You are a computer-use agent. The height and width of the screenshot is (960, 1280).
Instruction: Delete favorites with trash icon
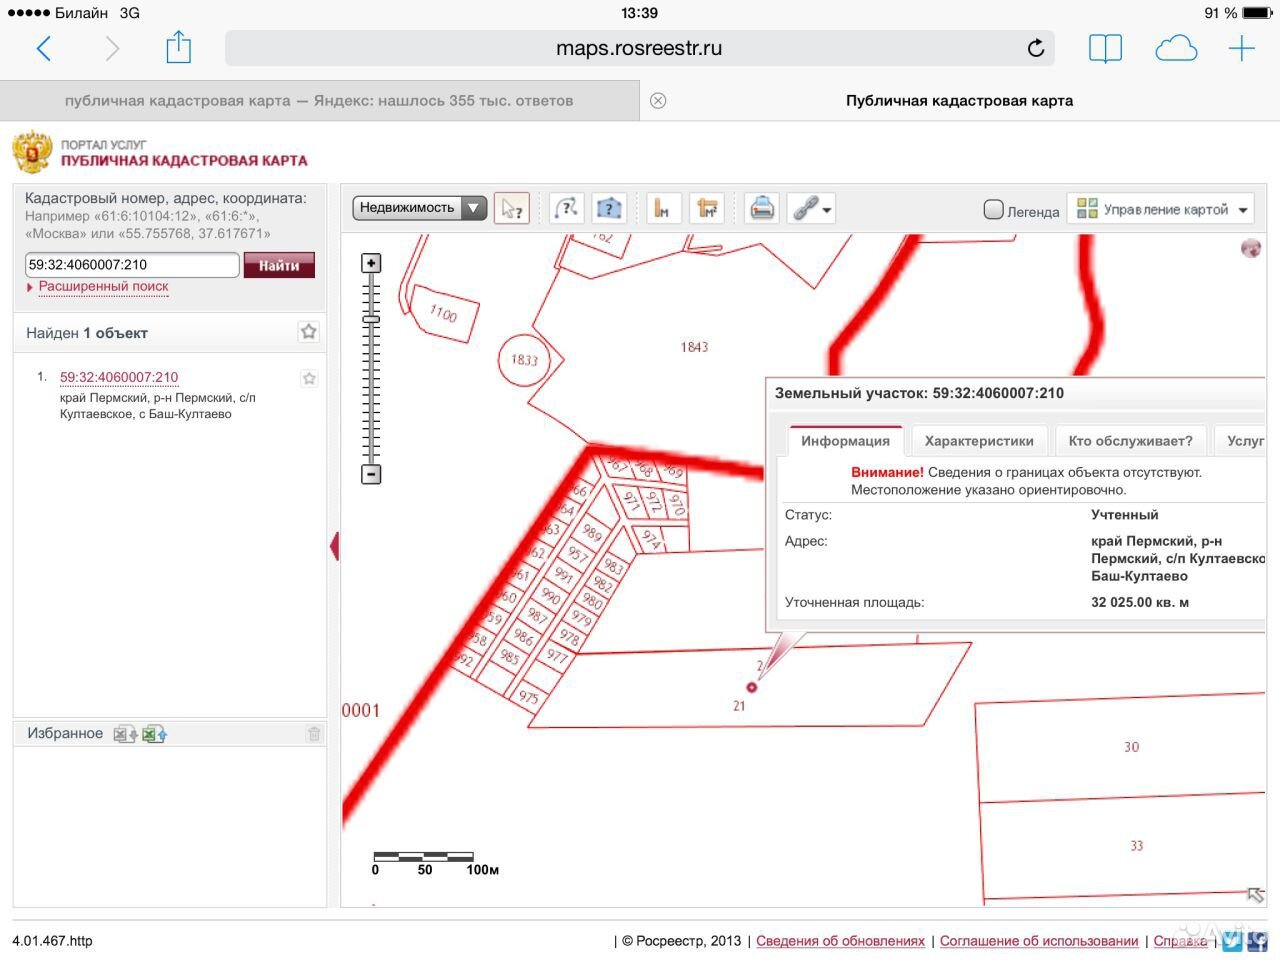pos(314,734)
